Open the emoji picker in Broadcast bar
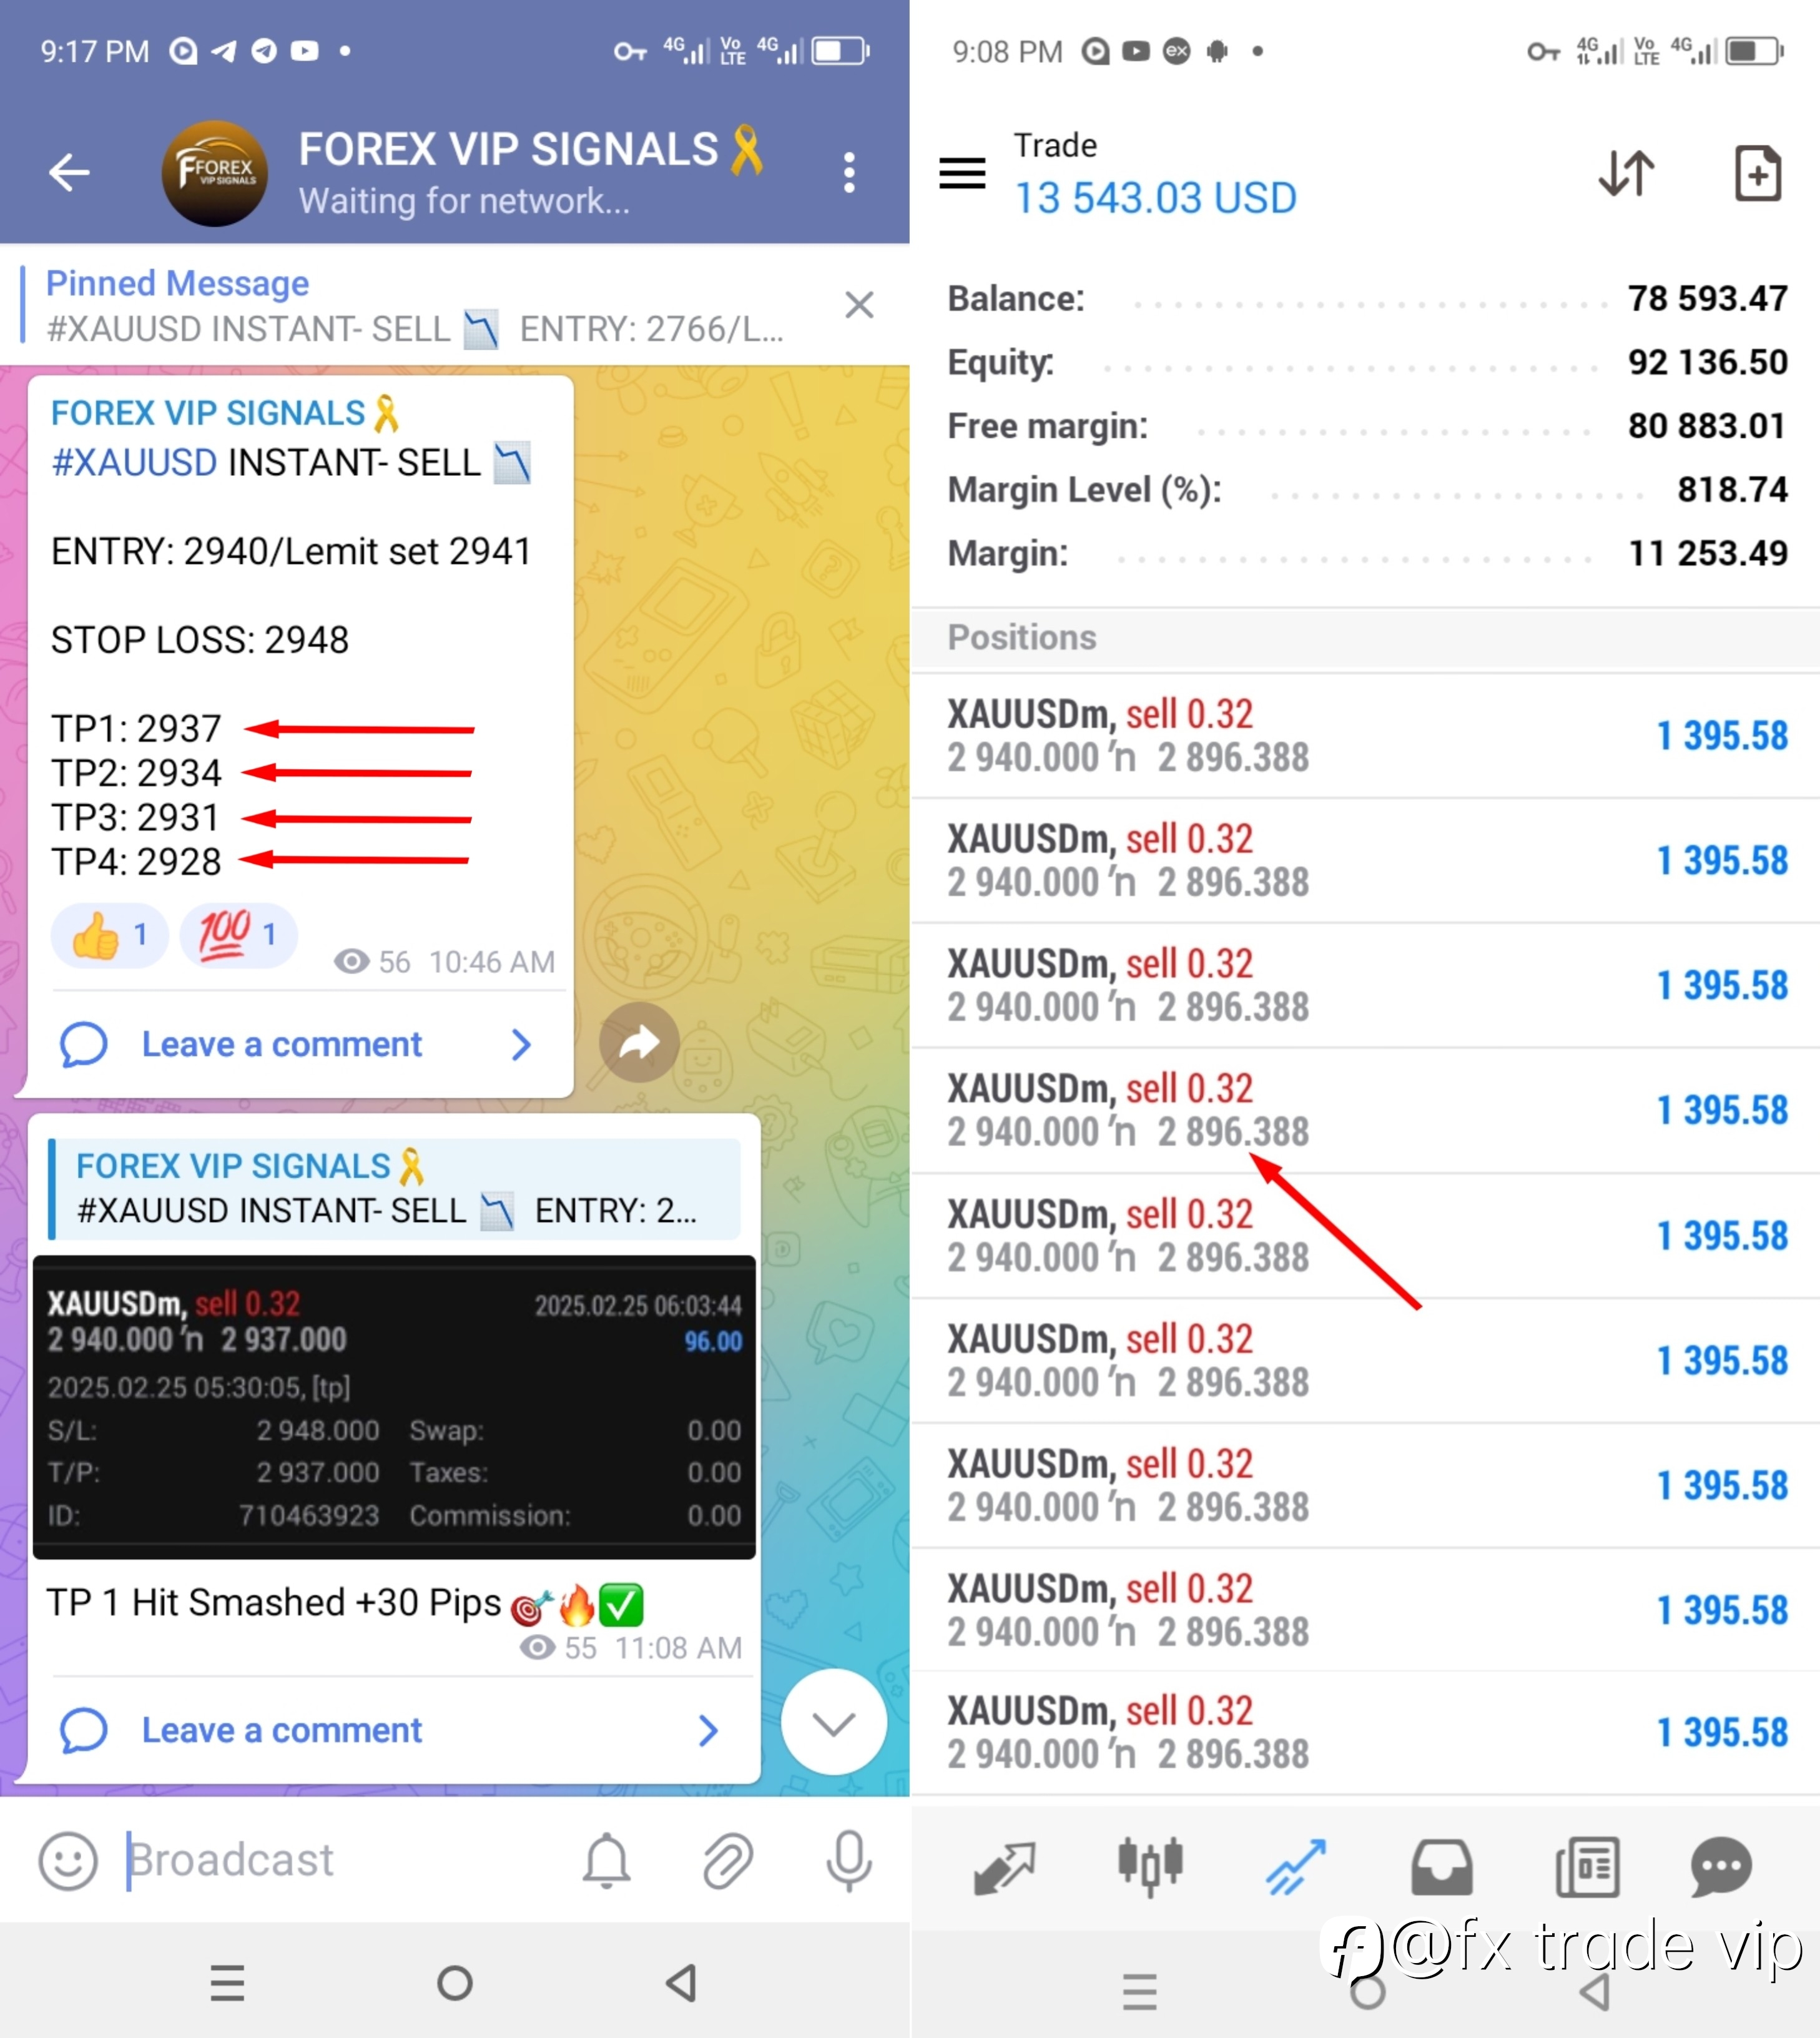The height and width of the screenshot is (2038, 1820). point(68,1861)
